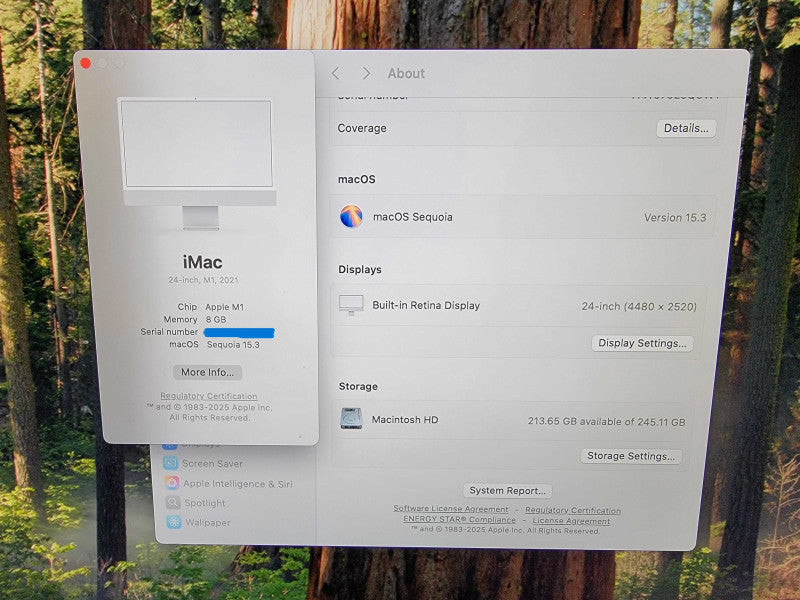Image resolution: width=800 pixels, height=600 pixels.
Task: Click the Coverage label
Action: [x=362, y=128]
